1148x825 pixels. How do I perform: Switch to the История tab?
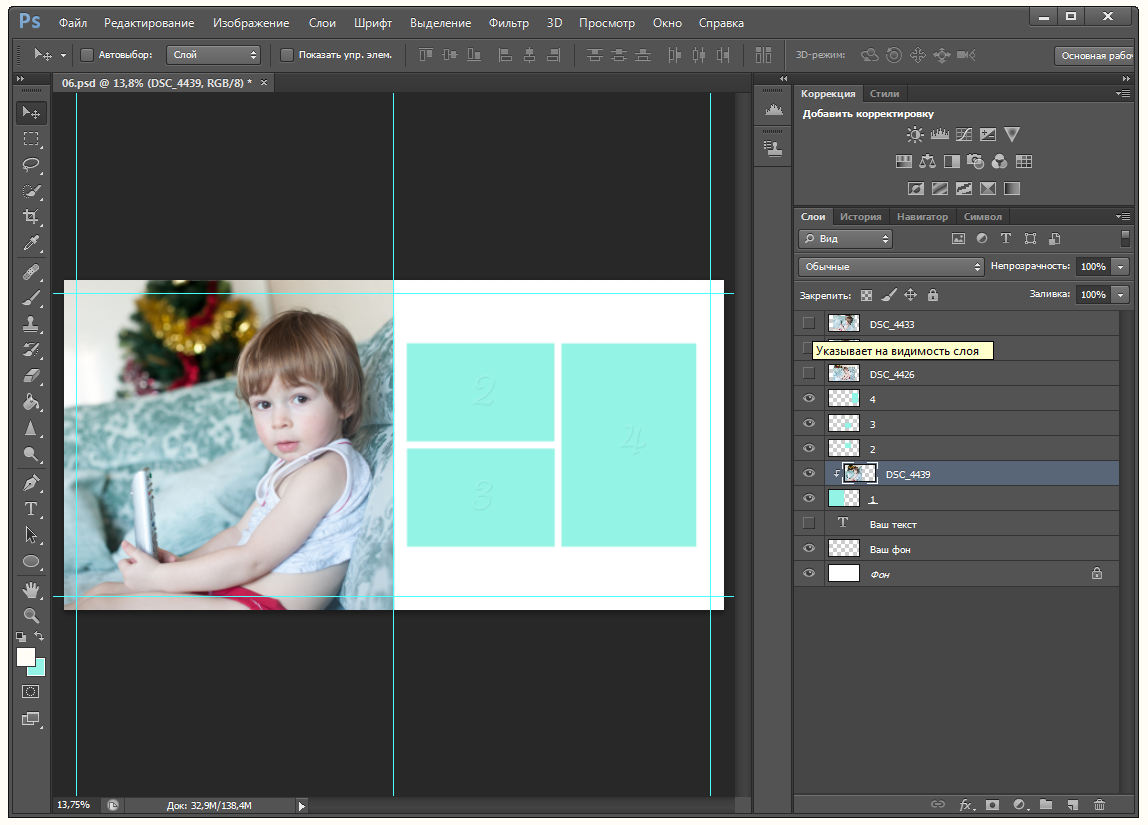pos(860,216)
